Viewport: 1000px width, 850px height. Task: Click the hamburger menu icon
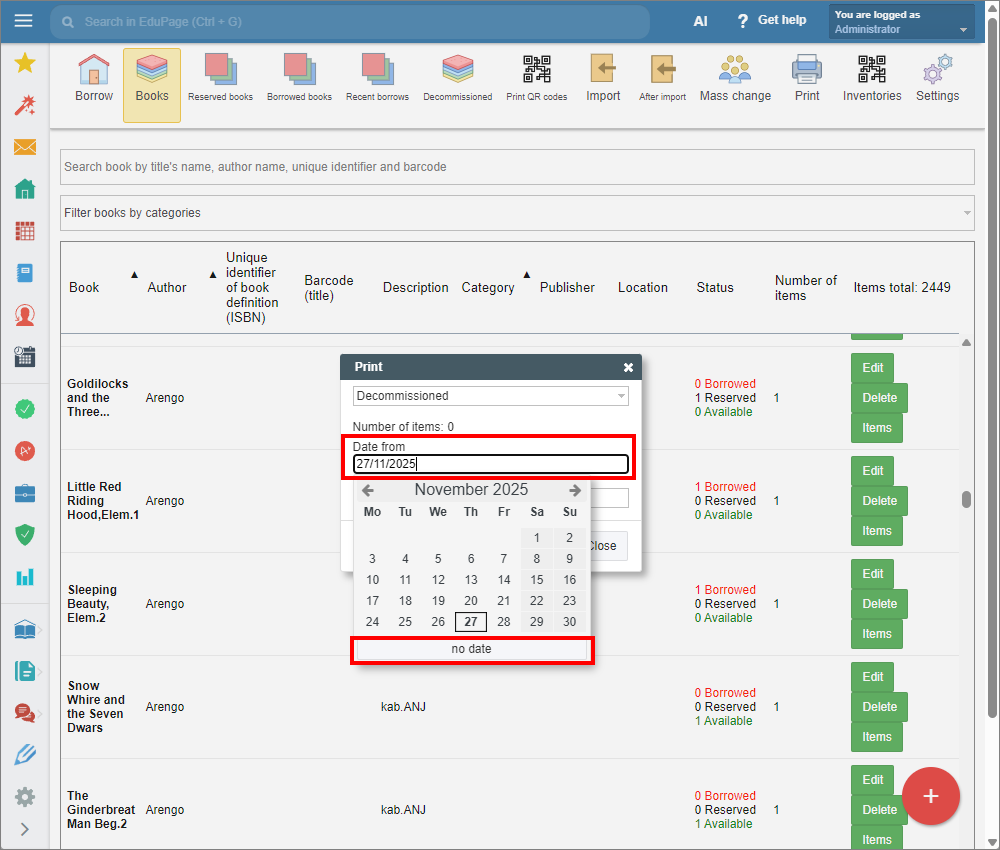tap(24, 21)
